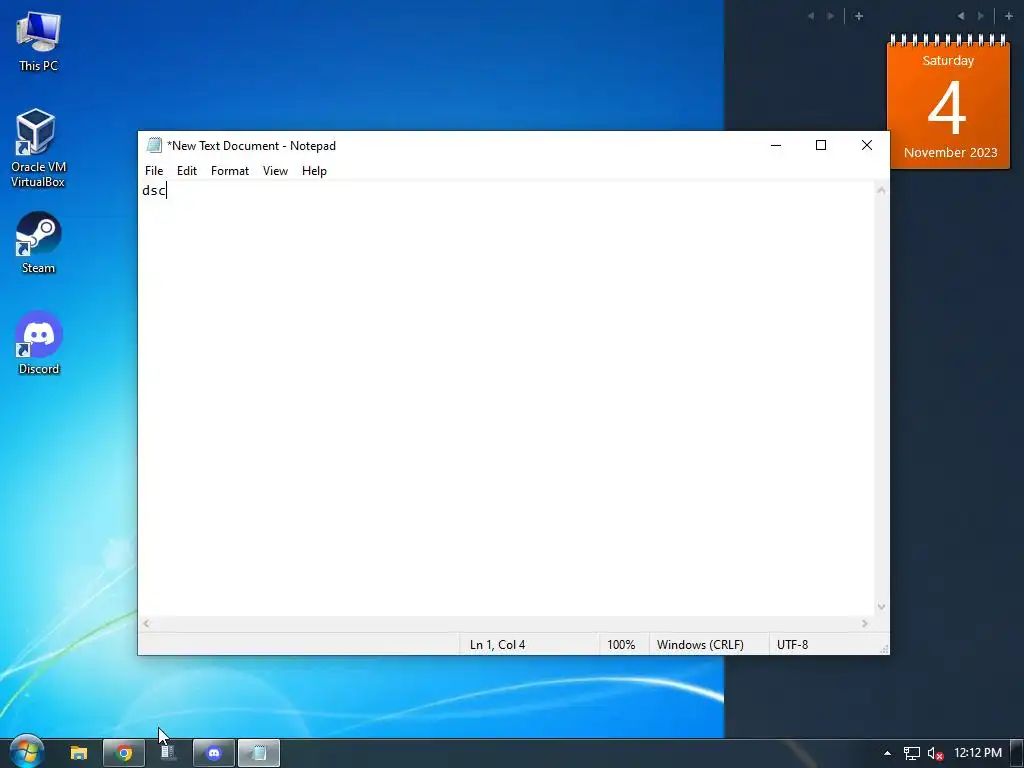Open File Explorer from the taskbar
The height and width of the screenshot is (768, 1024).
(x=79, y=753)
